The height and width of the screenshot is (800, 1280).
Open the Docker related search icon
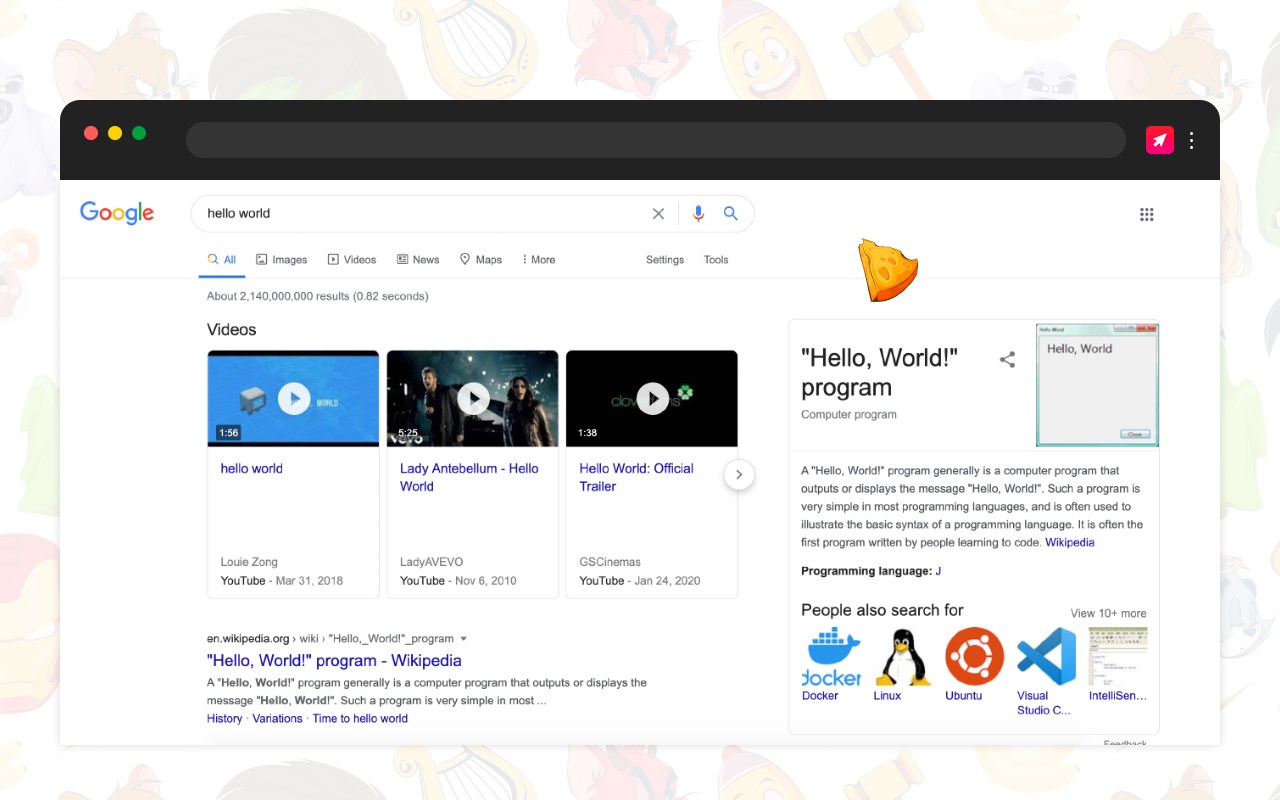pyautogui.click(x=832, y=656)
